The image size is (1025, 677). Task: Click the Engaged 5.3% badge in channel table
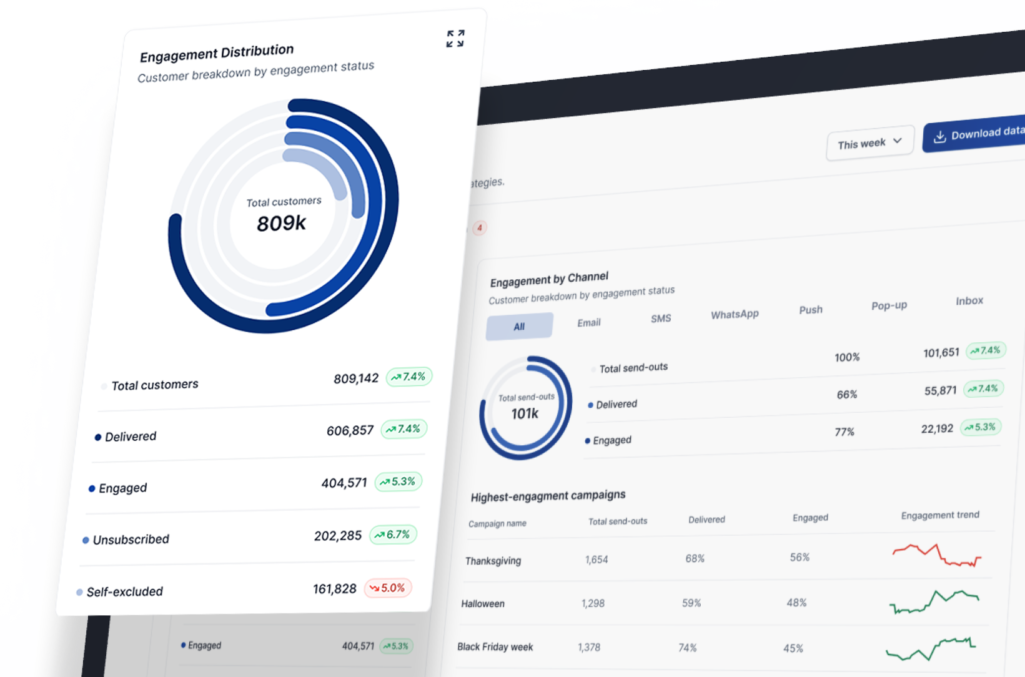point(981,427)
